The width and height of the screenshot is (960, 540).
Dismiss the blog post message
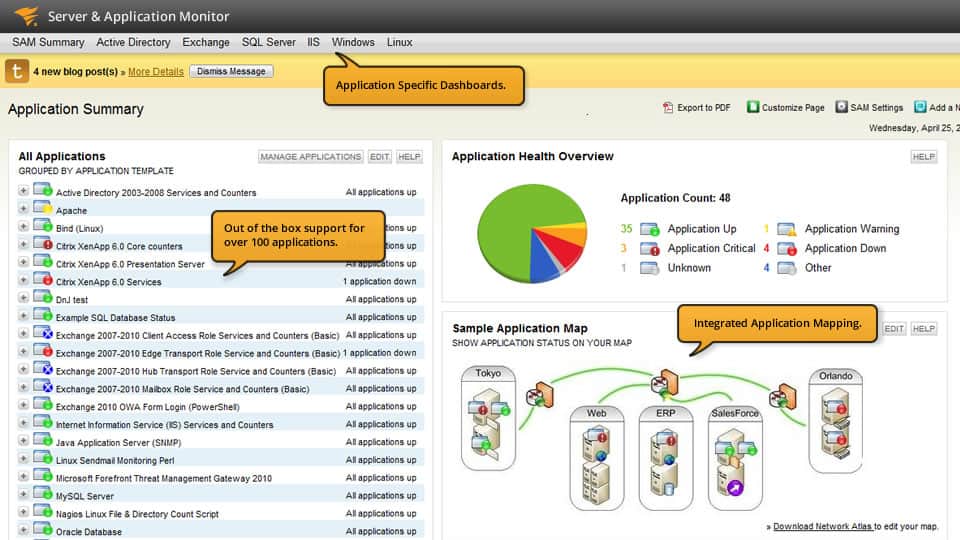click(231, 71)
